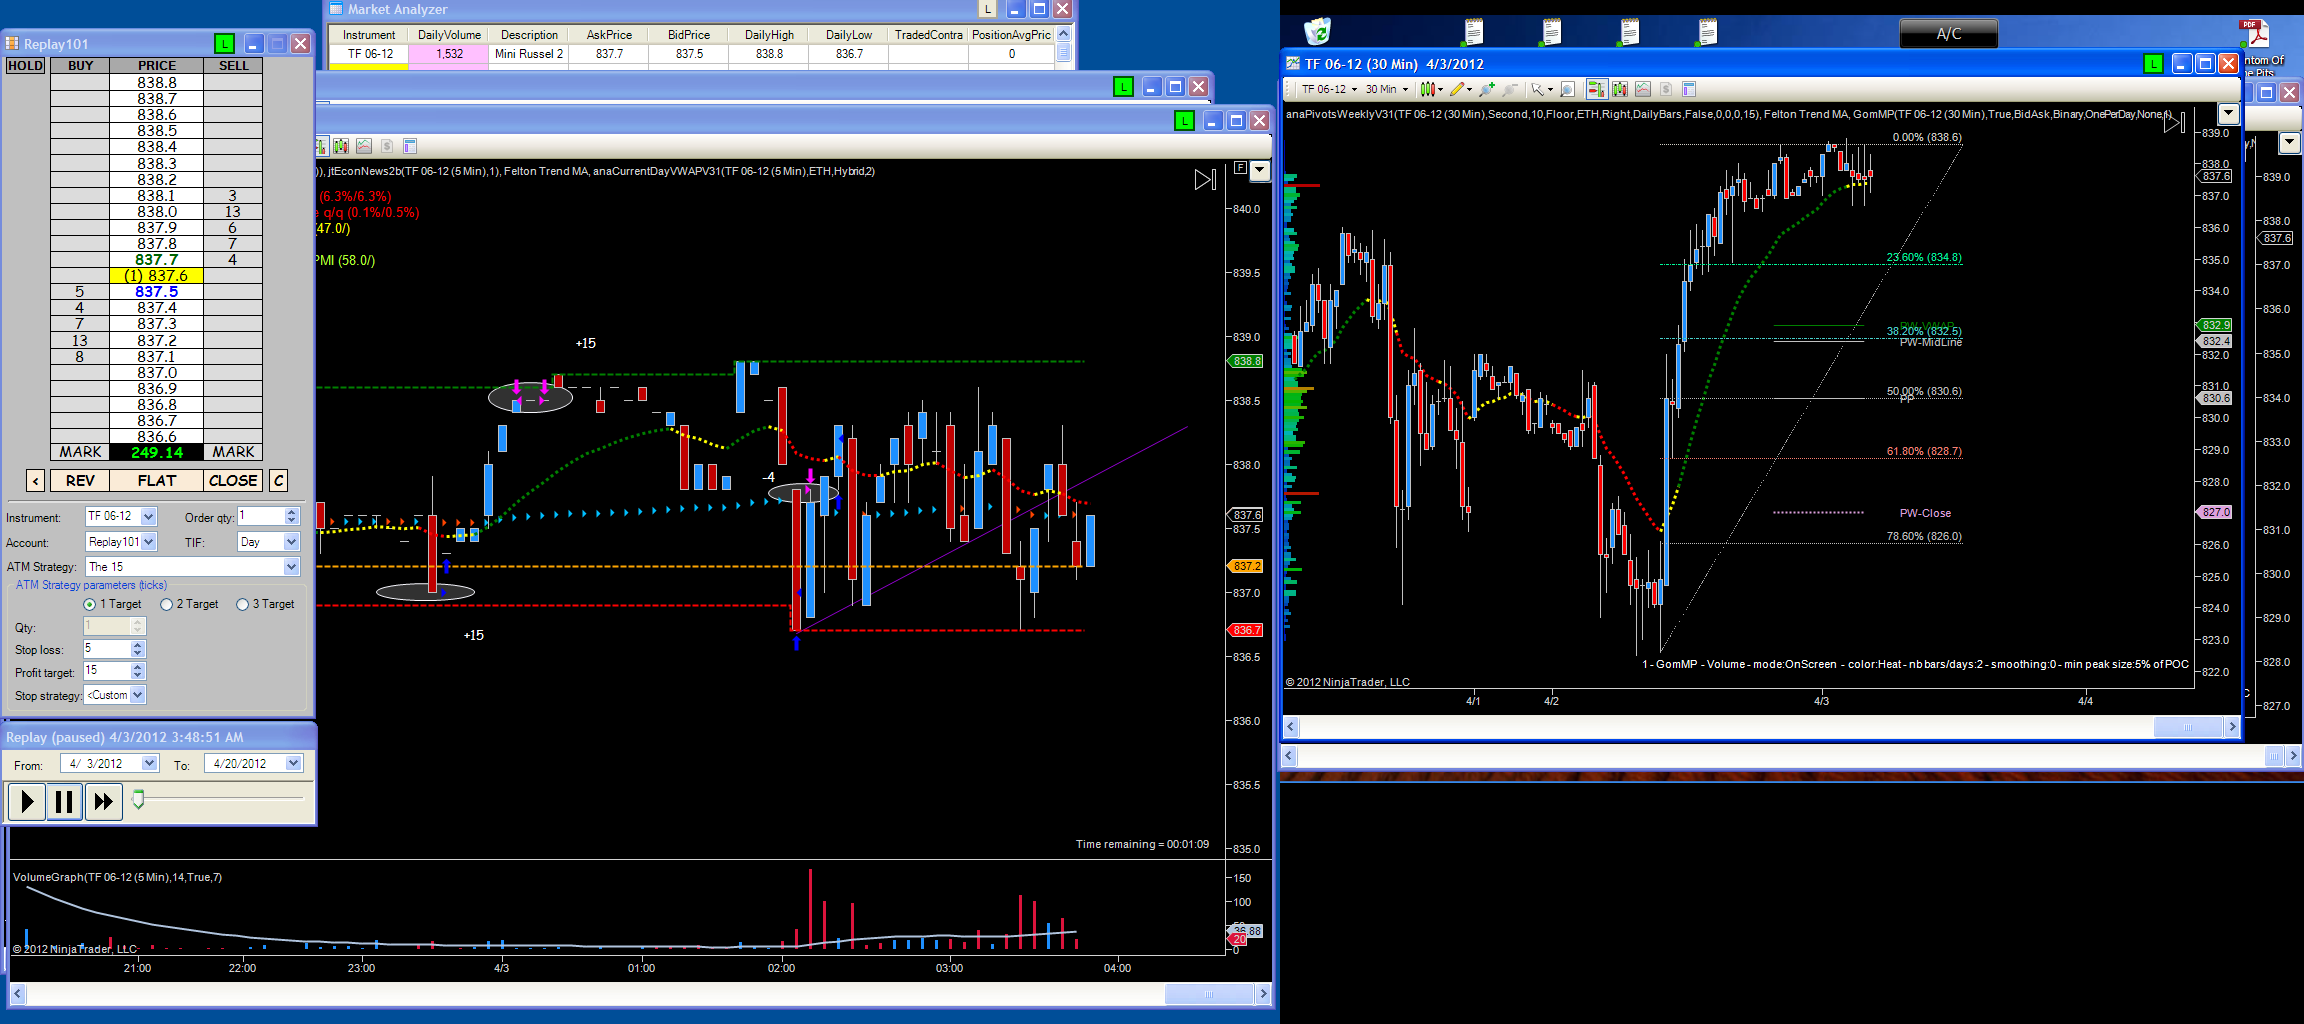Image resolution: width=2304 pixels, height=1024 pixels.
Task: Select the pointer cursor tool in 30 Min chart
Action: pyautogui.click(x=1541, y=89)
